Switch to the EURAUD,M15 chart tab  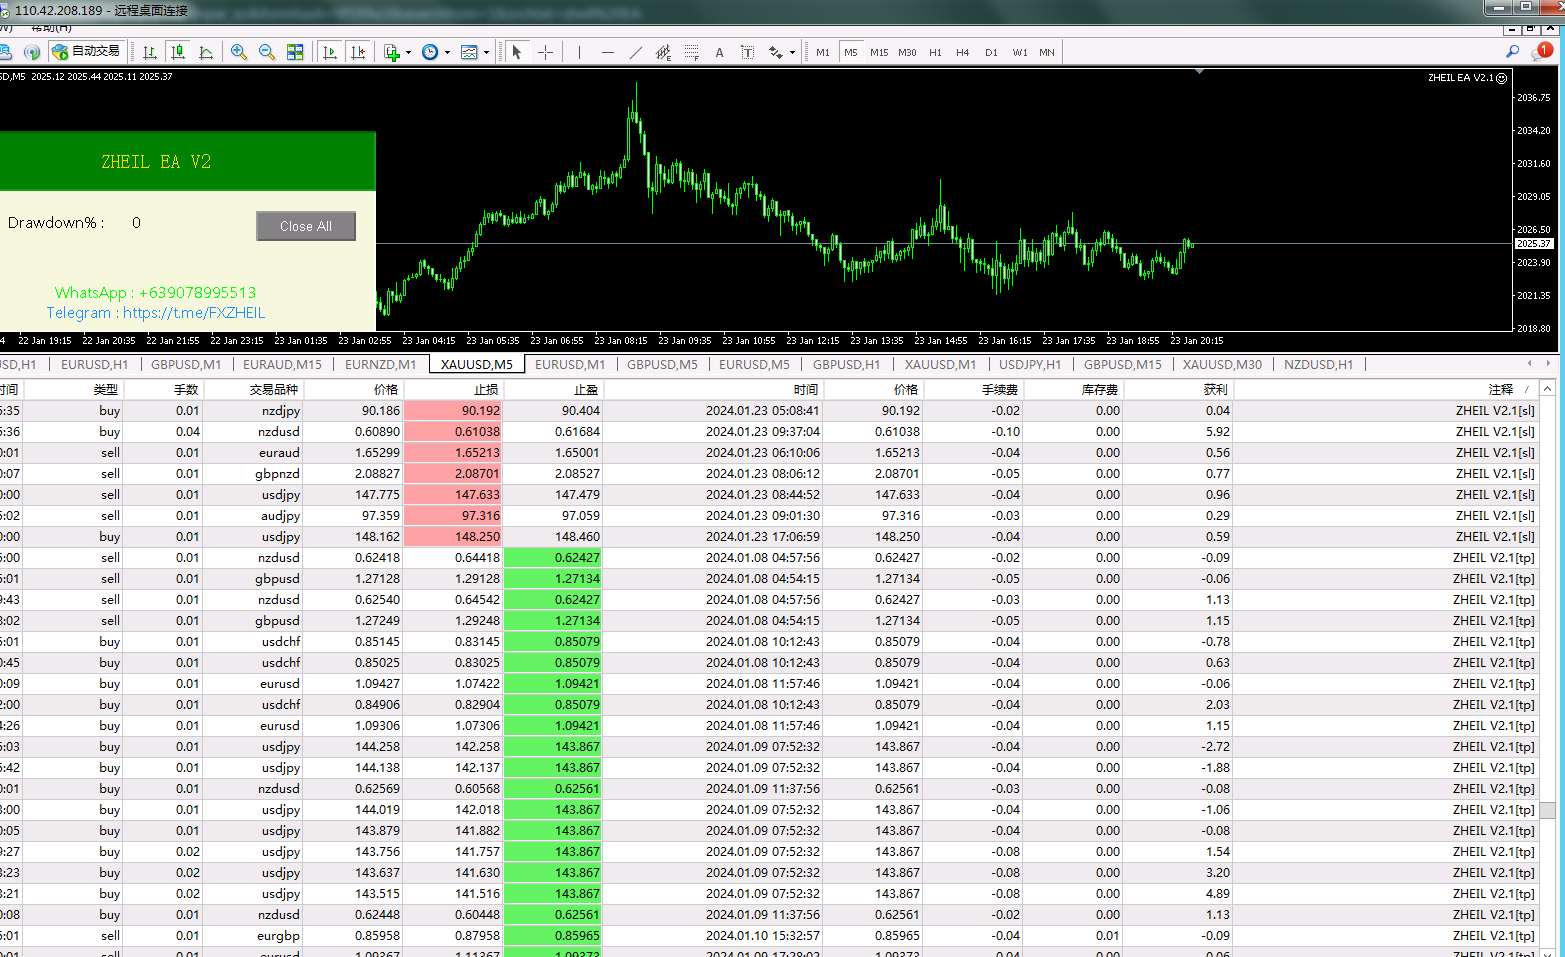point(282,365)
